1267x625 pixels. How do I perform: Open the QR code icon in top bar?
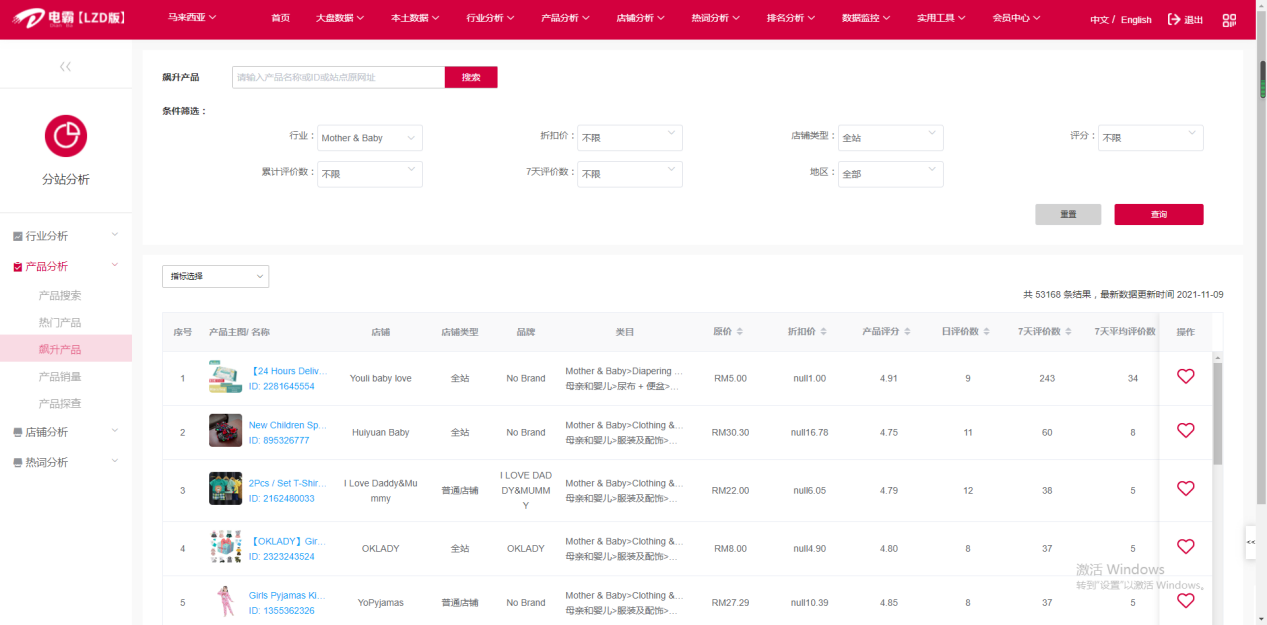[x=1229, y=19]
